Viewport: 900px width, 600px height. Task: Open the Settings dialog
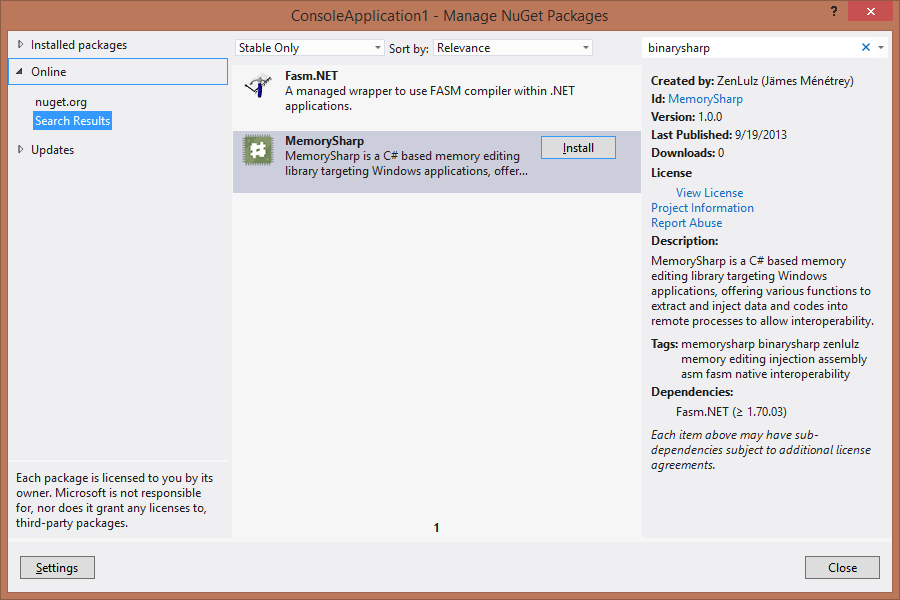tap(57, 567)
